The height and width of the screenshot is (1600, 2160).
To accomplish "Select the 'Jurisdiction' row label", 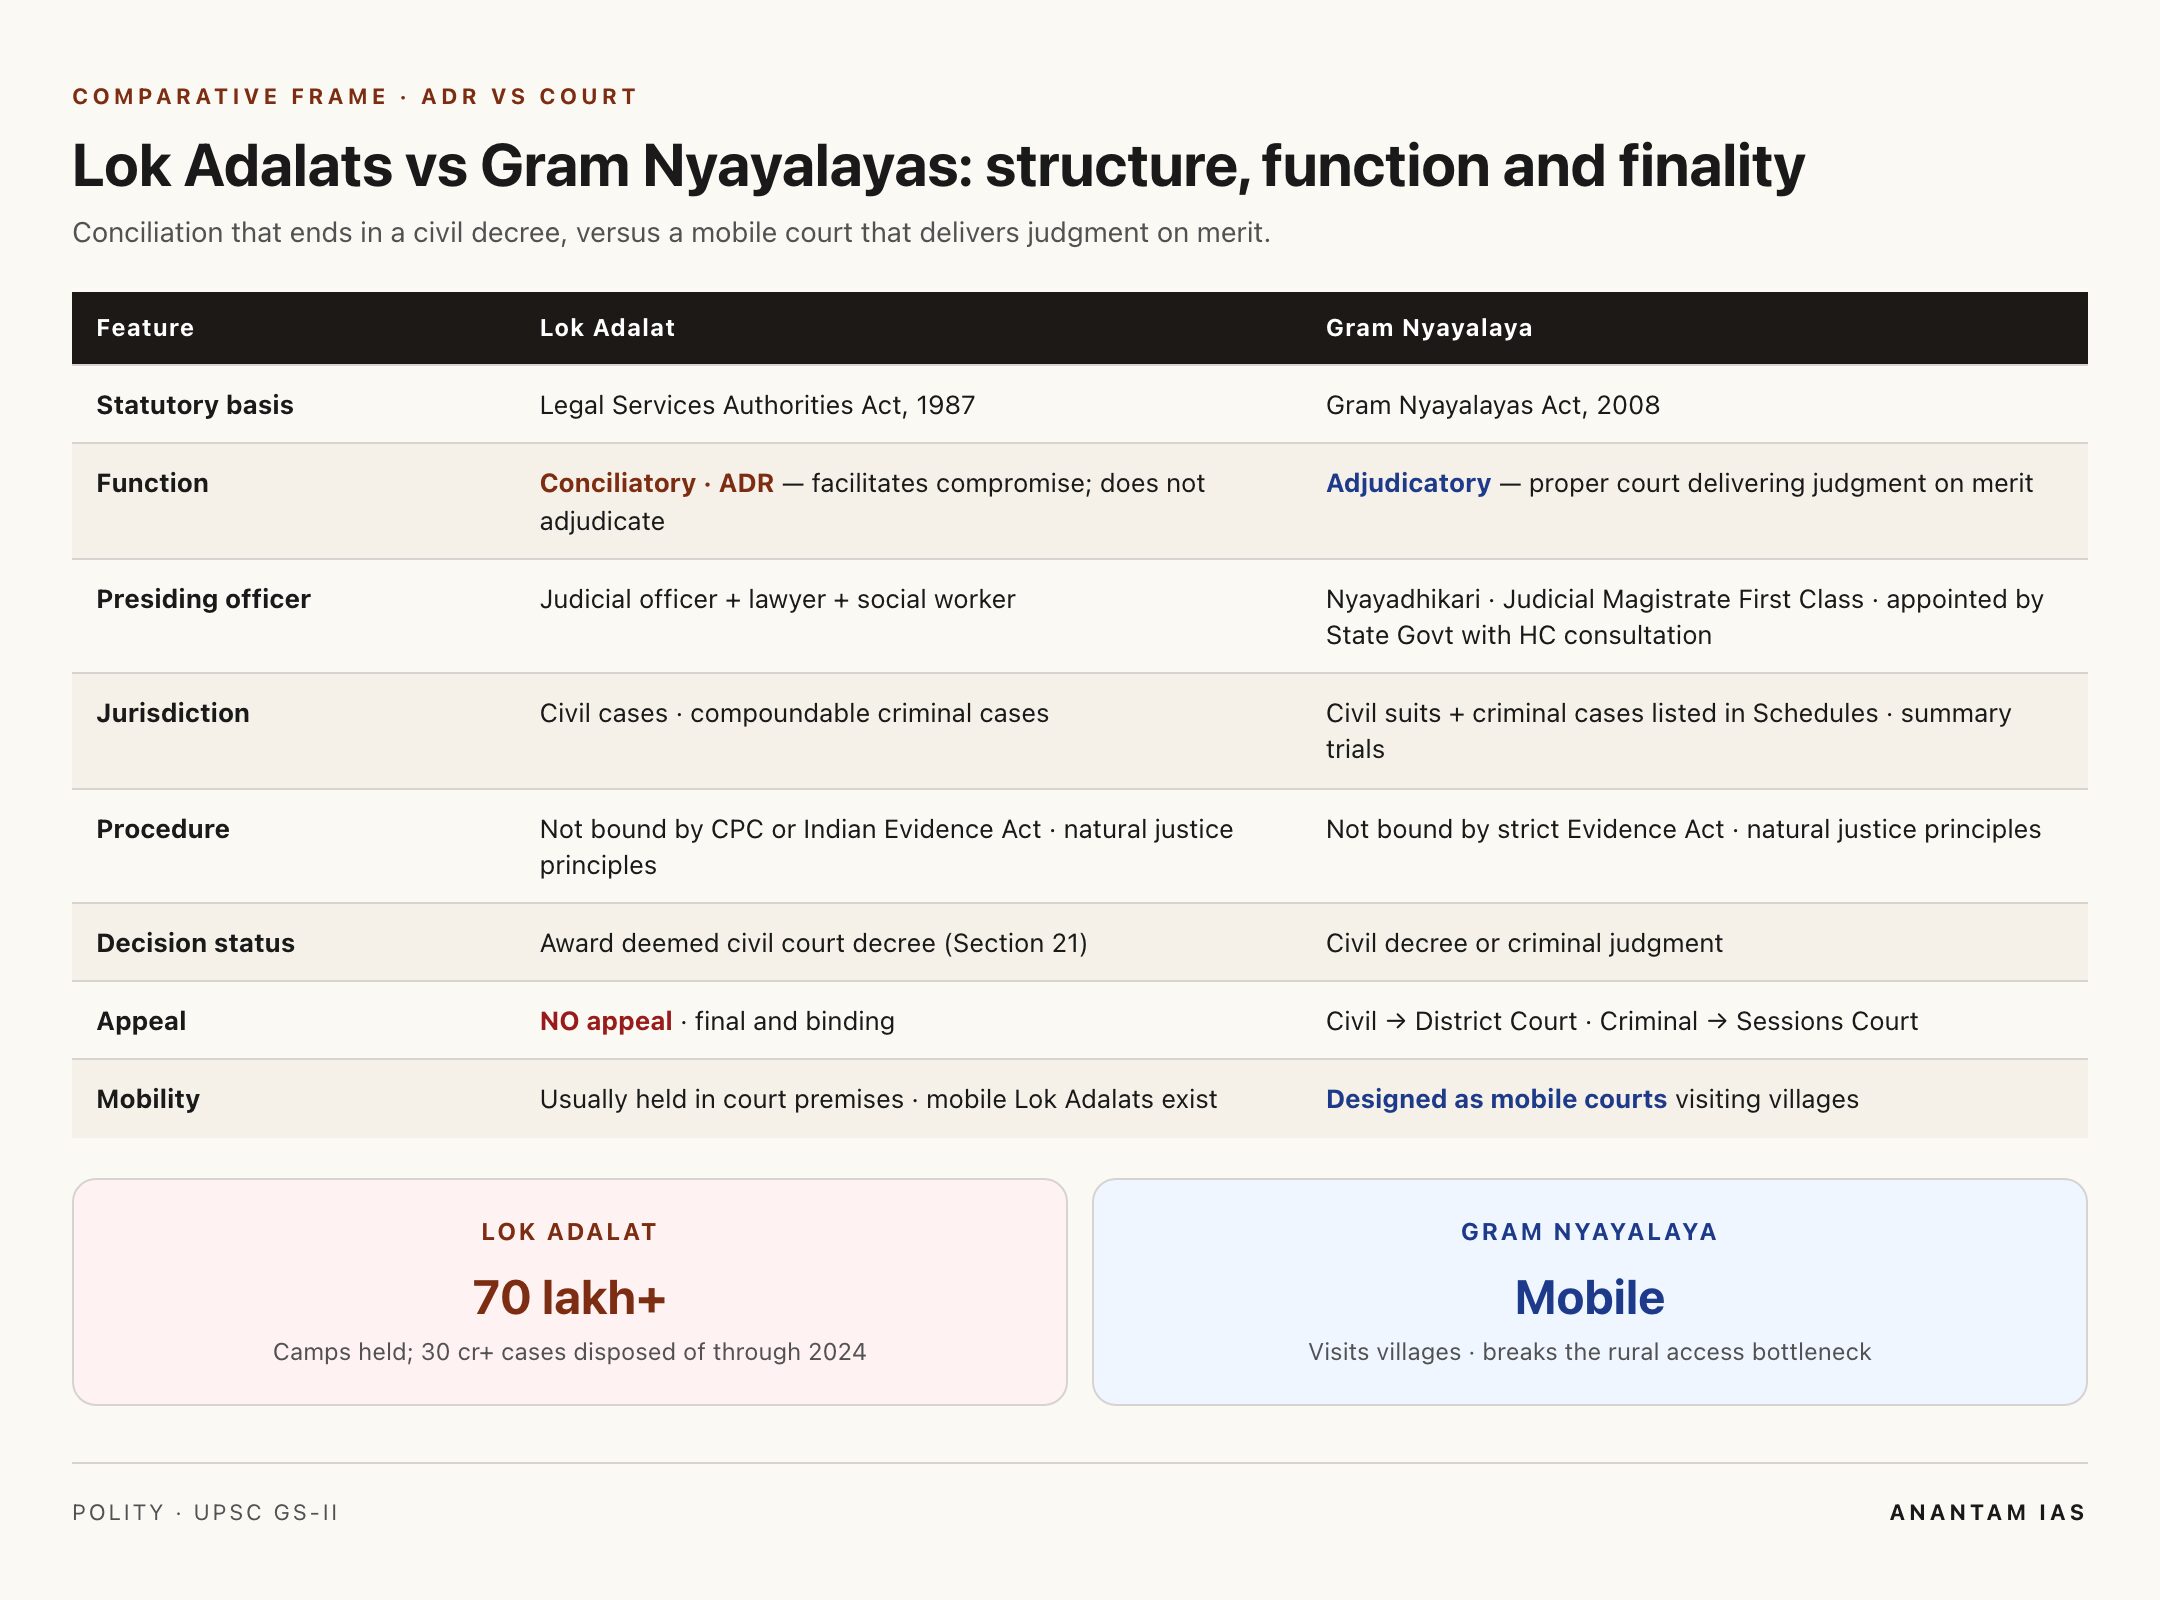I will [173, 713].
